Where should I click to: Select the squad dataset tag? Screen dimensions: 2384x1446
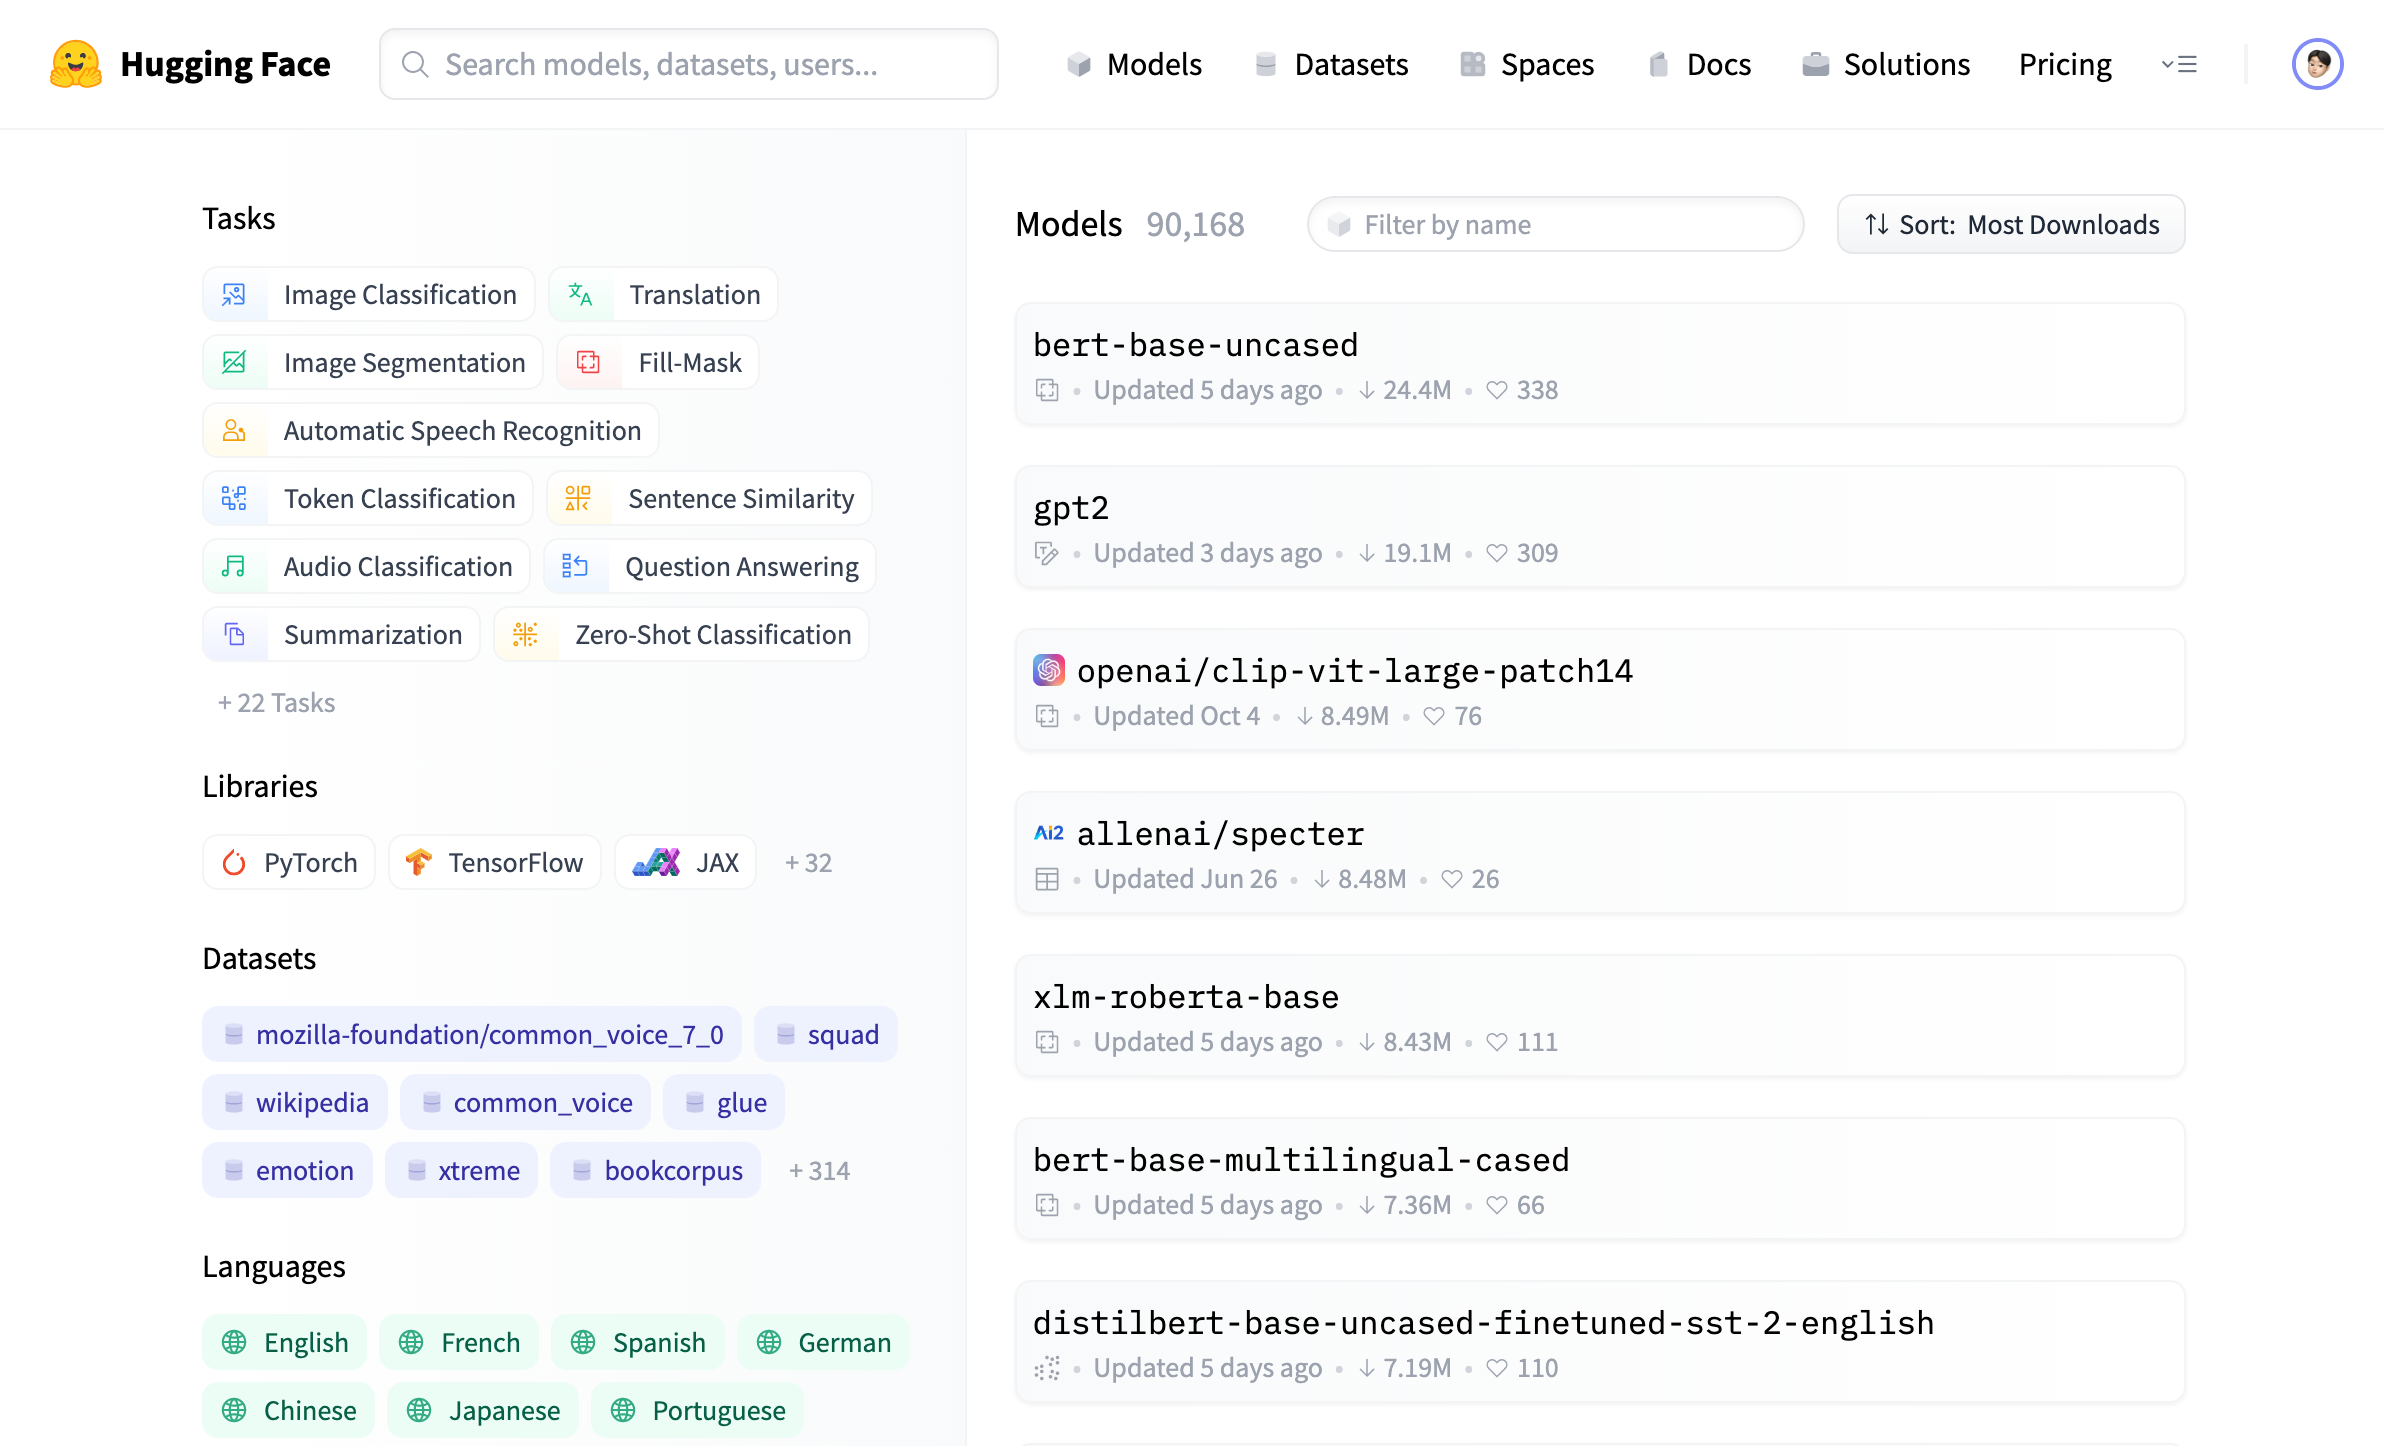[826, 1035]
